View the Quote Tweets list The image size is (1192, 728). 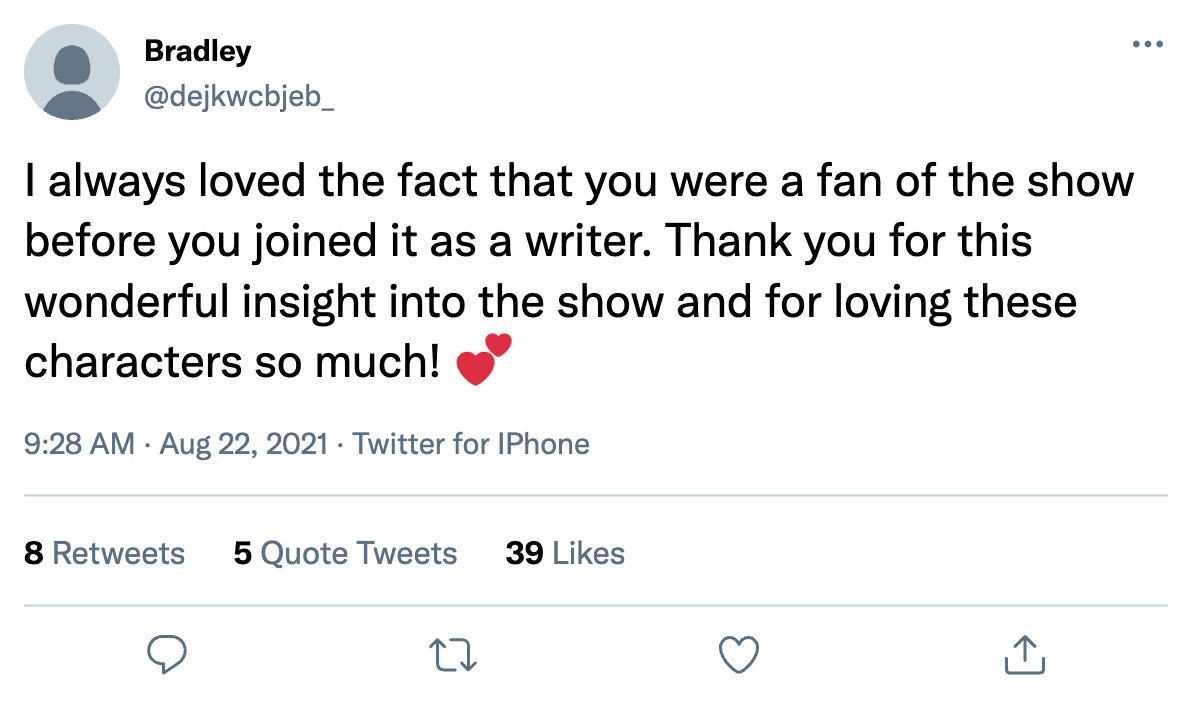358,553
